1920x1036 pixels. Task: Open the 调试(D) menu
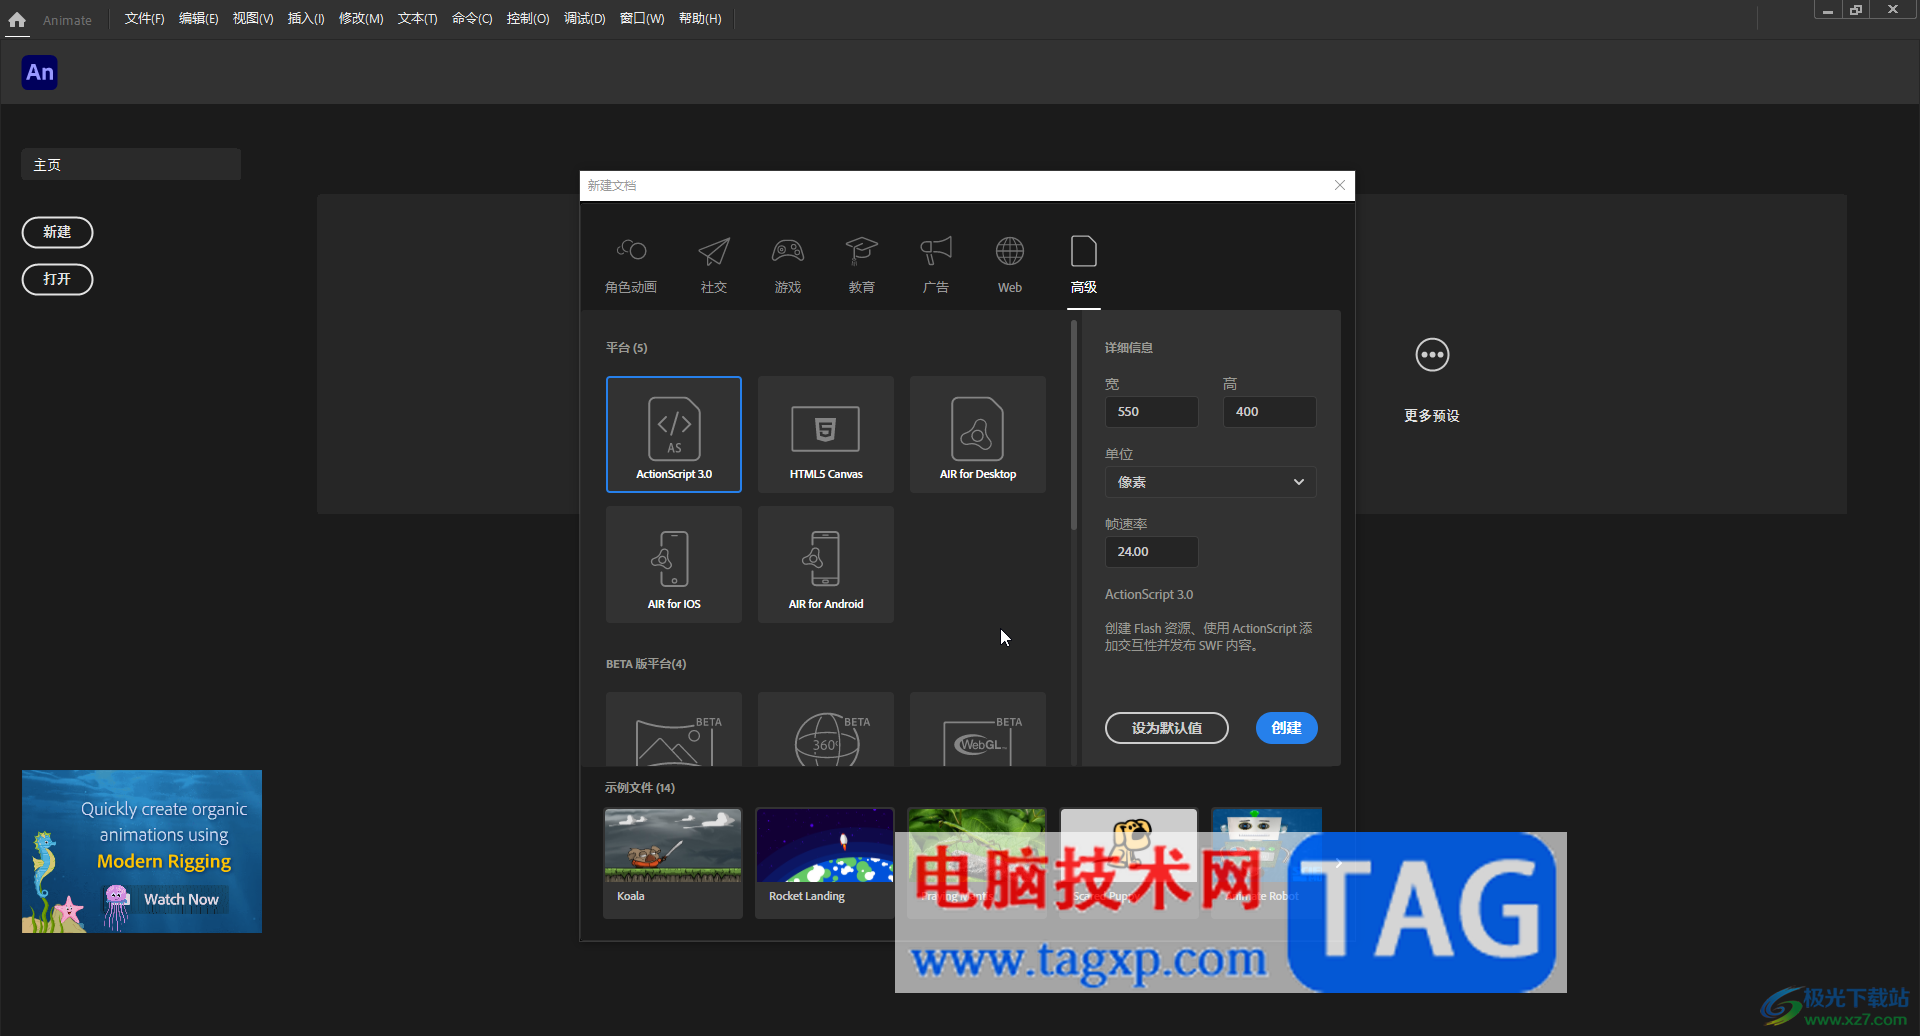[585, 19]
